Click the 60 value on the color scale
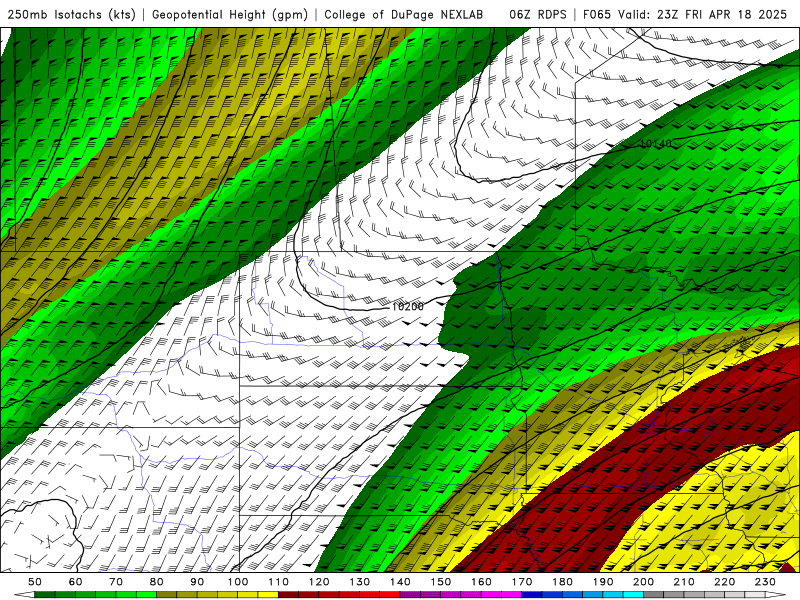The height and width of the screenshot is (600, 800). click(75, 582)
